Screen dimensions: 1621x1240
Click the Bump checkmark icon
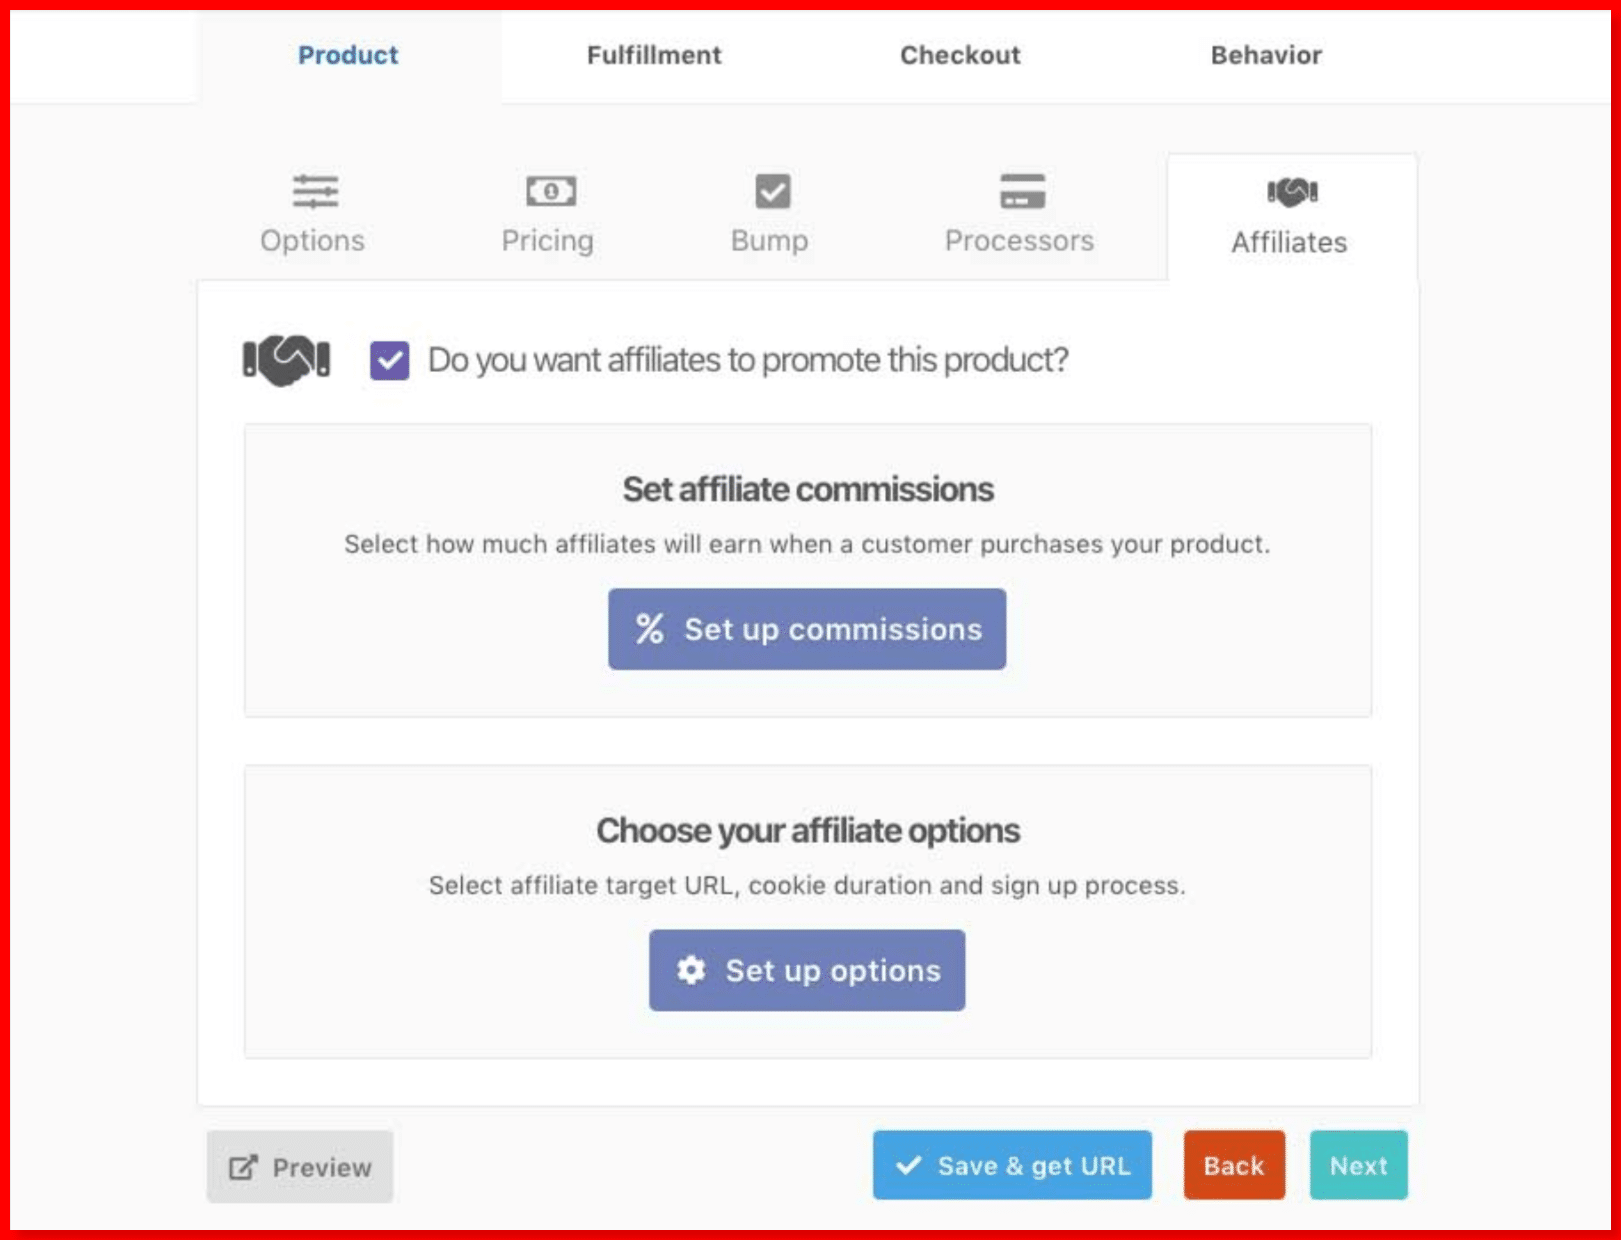click(x=772, y=191)
